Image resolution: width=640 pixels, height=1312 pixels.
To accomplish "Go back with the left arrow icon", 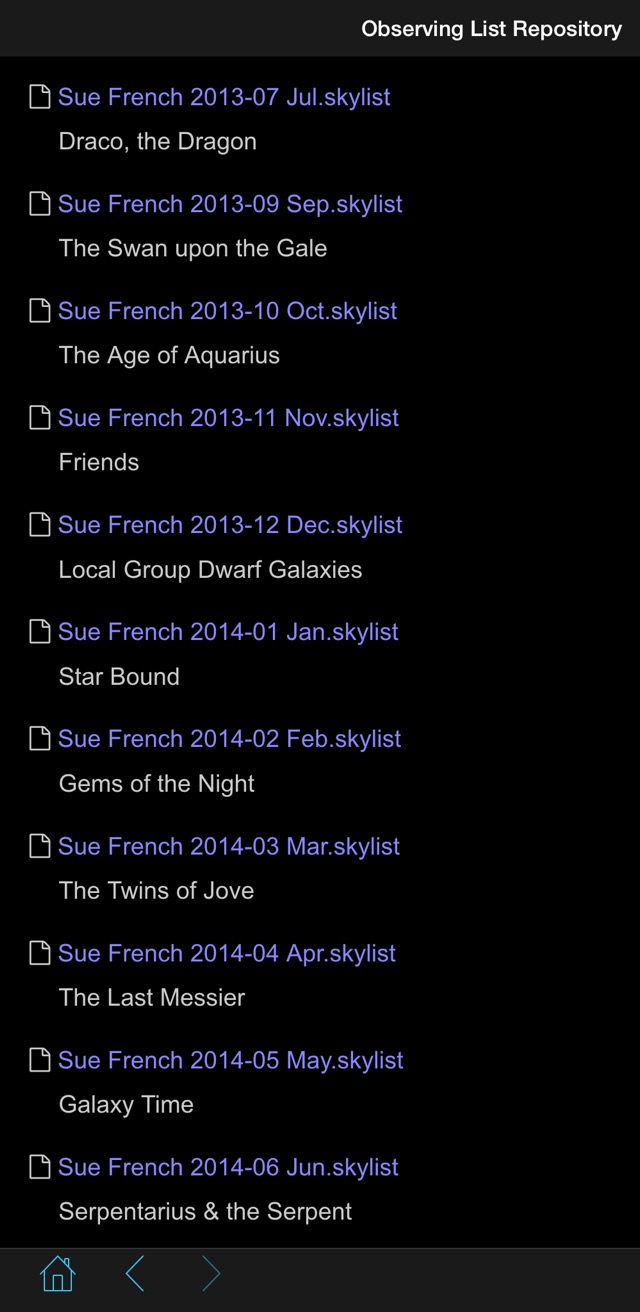I will click(x=135, y=1274).
